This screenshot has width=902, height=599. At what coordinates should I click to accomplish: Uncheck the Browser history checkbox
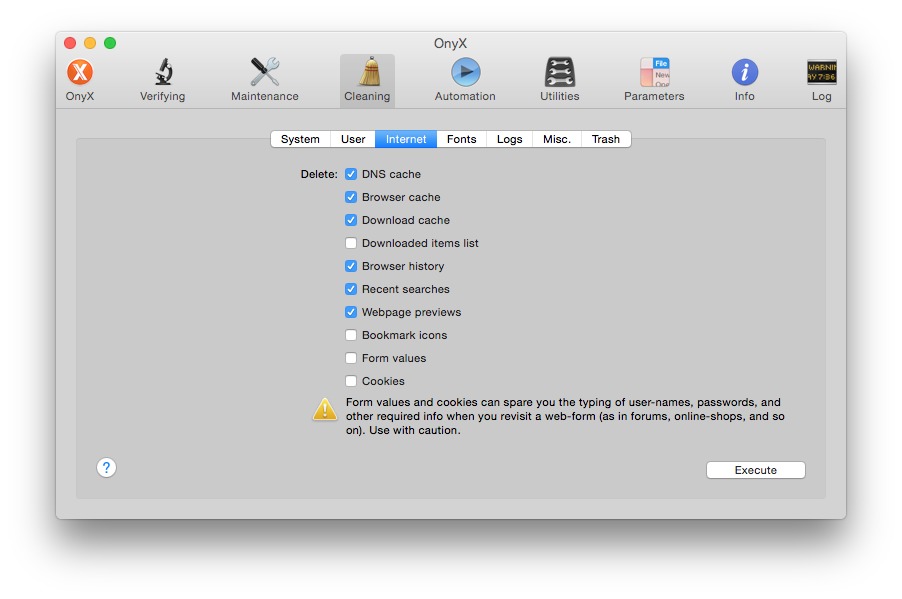(351, 266)
